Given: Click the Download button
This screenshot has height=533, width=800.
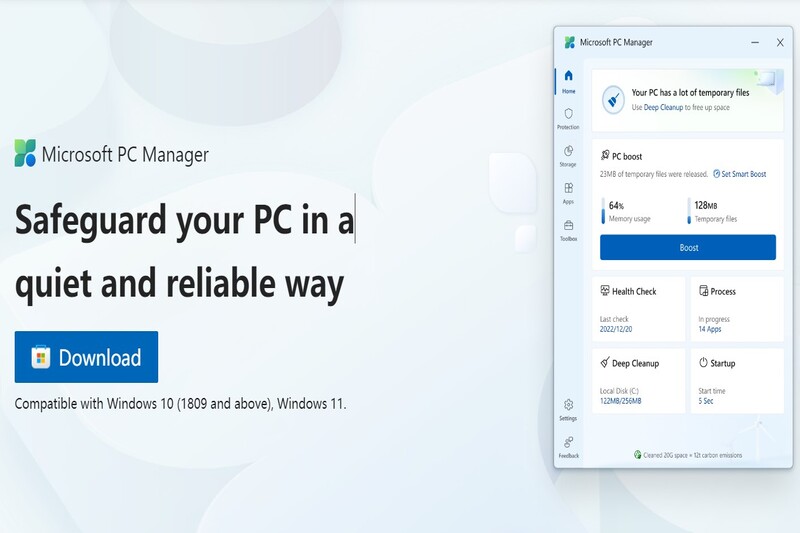Looking at the screenshot, I should [x=86, y=357].
